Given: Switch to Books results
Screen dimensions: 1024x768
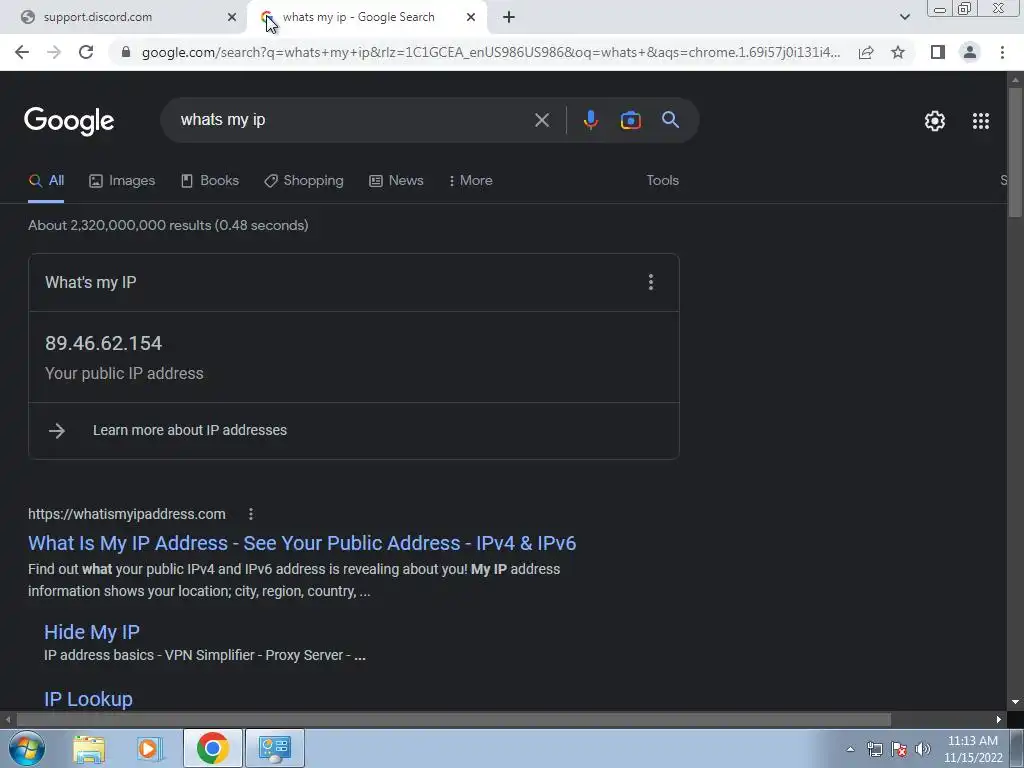Looking at the screenshot, I should tap(210, 181).
